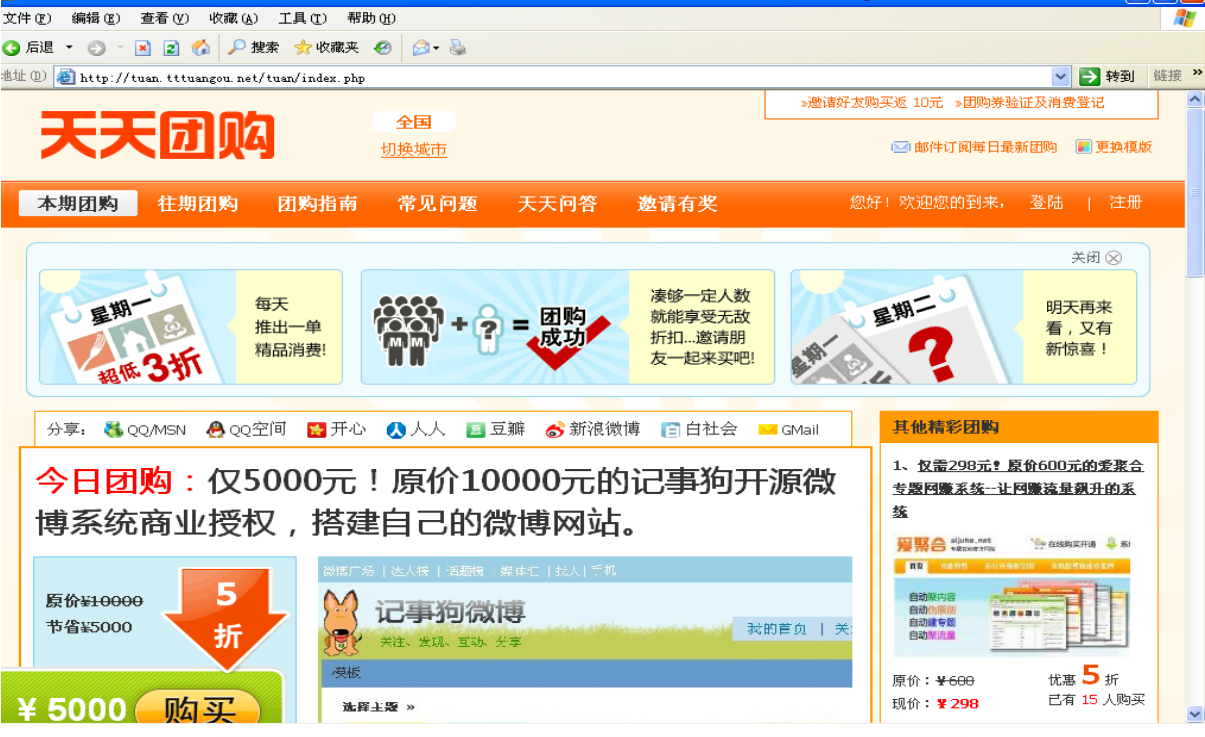
Task: Open the 收藏夹 favorites star button
Action: click(x=326, y=47)
